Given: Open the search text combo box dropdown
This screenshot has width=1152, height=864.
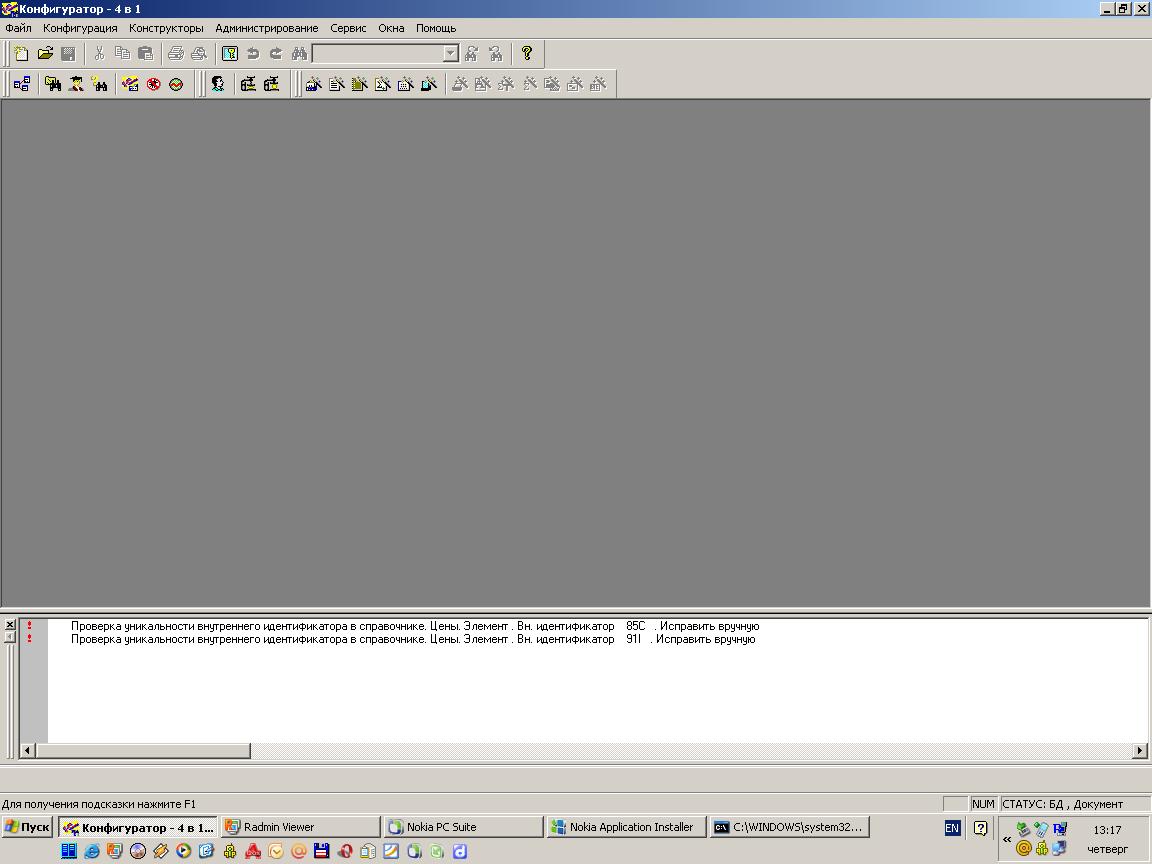Looking at the screenshot, I should coord(450,54).
